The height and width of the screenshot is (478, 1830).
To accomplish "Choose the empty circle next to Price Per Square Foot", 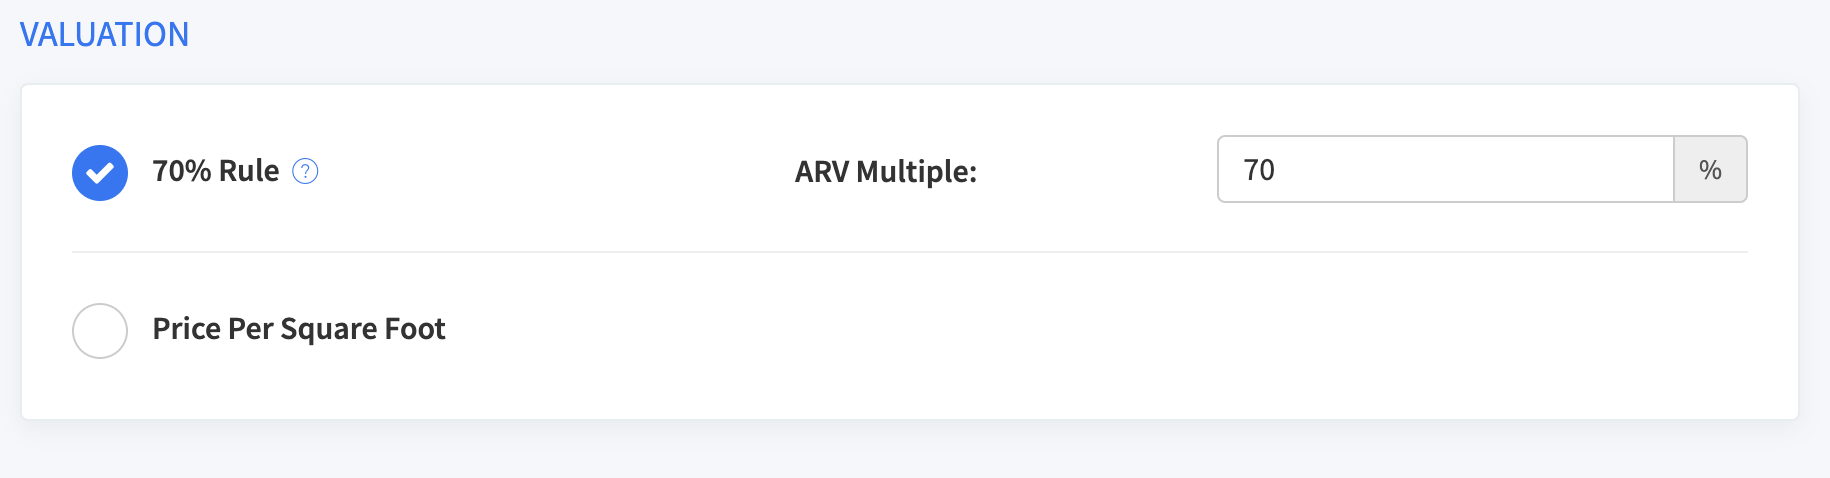I will [x=100, y=331].
